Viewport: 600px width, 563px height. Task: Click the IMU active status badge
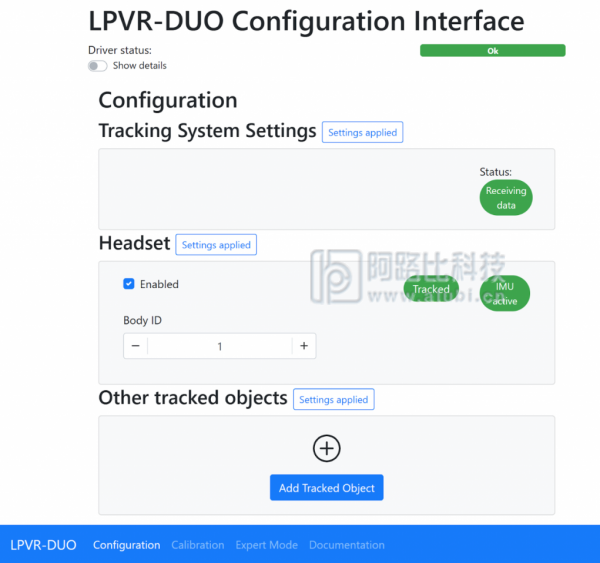click(x=505, y=294)
